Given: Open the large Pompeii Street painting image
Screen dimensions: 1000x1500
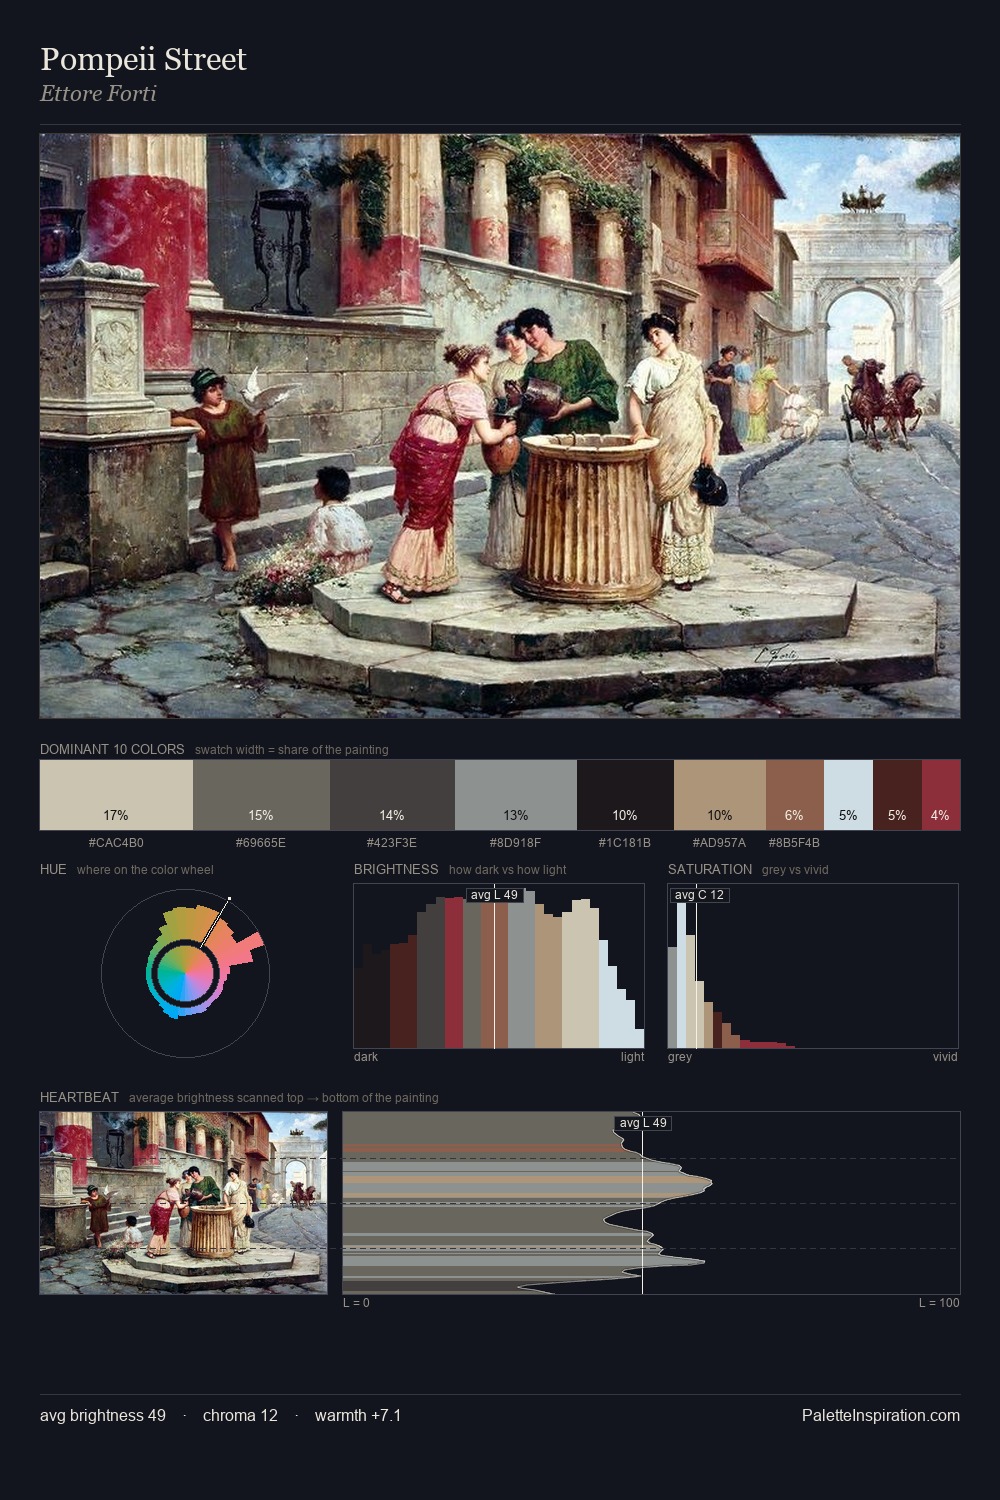Looking at the screenshot, I should (x=500, y=426).
